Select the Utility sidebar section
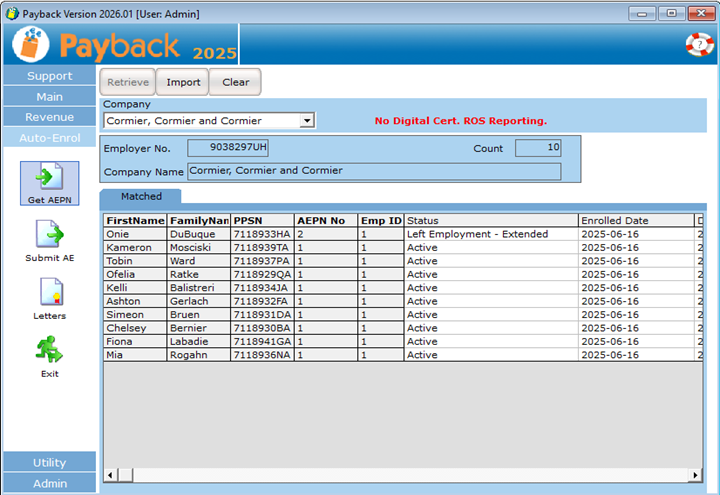Viewport: 720px width, 495px height. click(x=50, y=462)
